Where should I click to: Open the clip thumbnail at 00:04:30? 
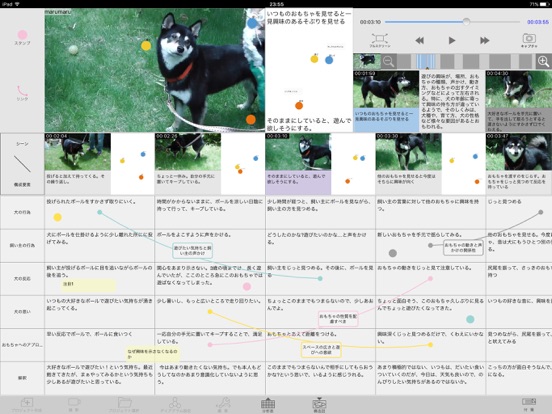coord(519,89)
